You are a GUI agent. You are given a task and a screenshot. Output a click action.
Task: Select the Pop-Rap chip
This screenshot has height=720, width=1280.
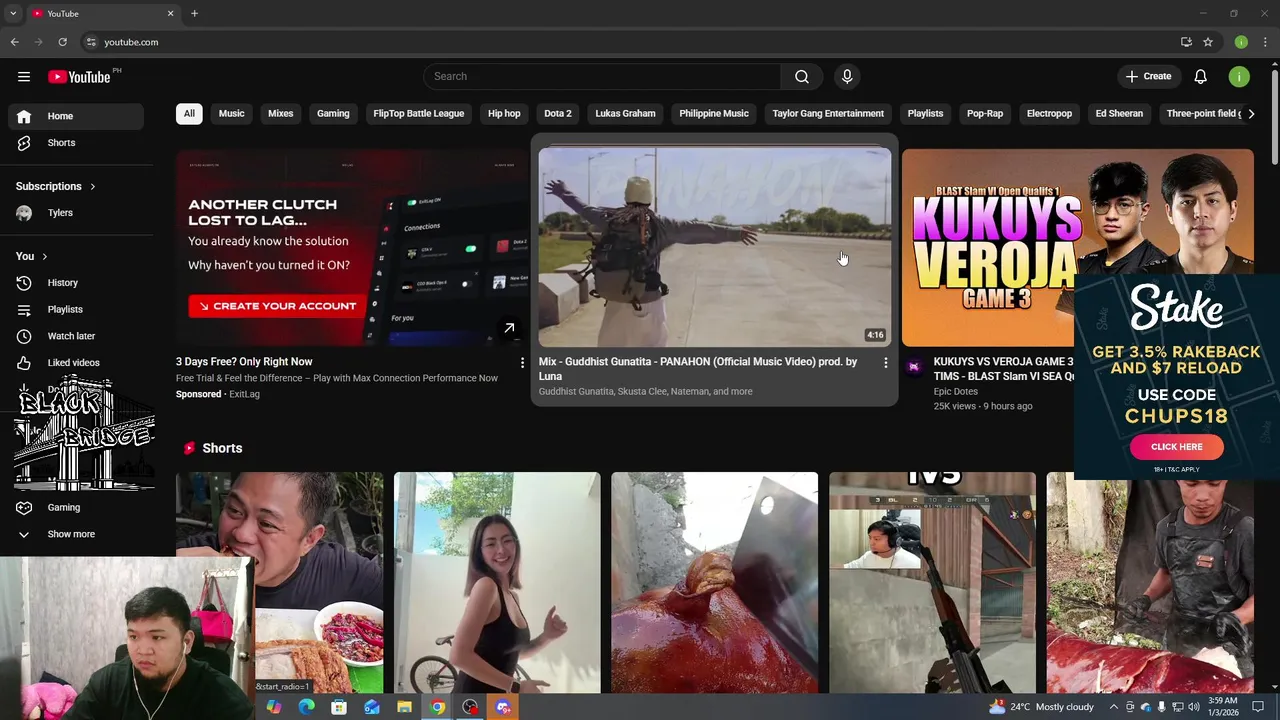[985, 114]
